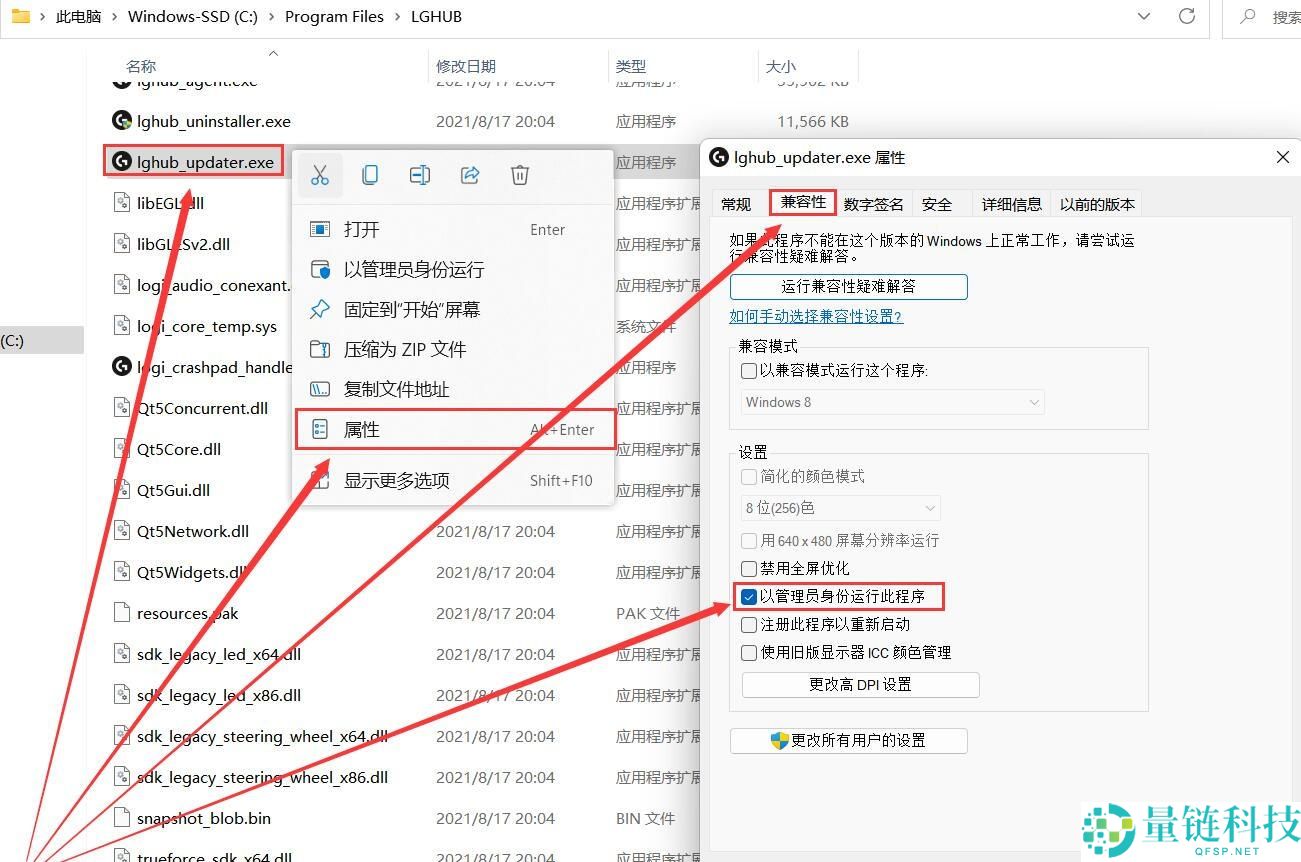Toggle 使用旧版显示器 ICC 颜色管理 checkbox
The image size is (1301, 862).
tap(748, 652)
